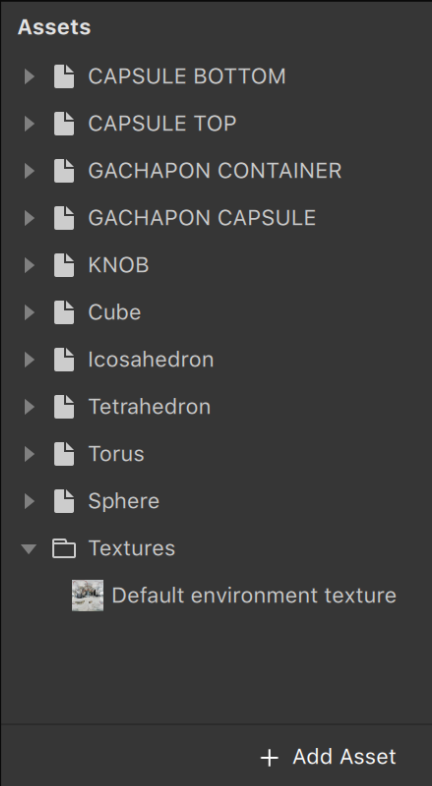Collapse the Textures folder
432x786 pixels.
tap(29, 548)
